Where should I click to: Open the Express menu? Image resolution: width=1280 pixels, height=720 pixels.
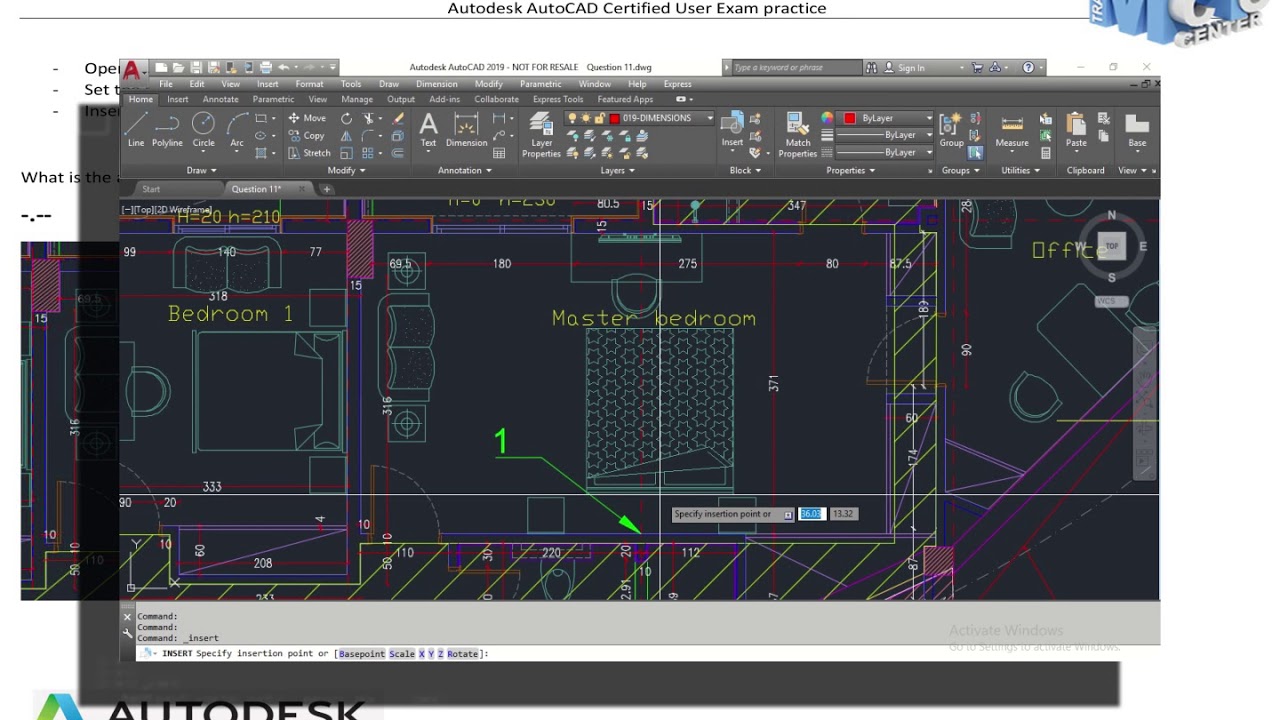tap(677, 84)
